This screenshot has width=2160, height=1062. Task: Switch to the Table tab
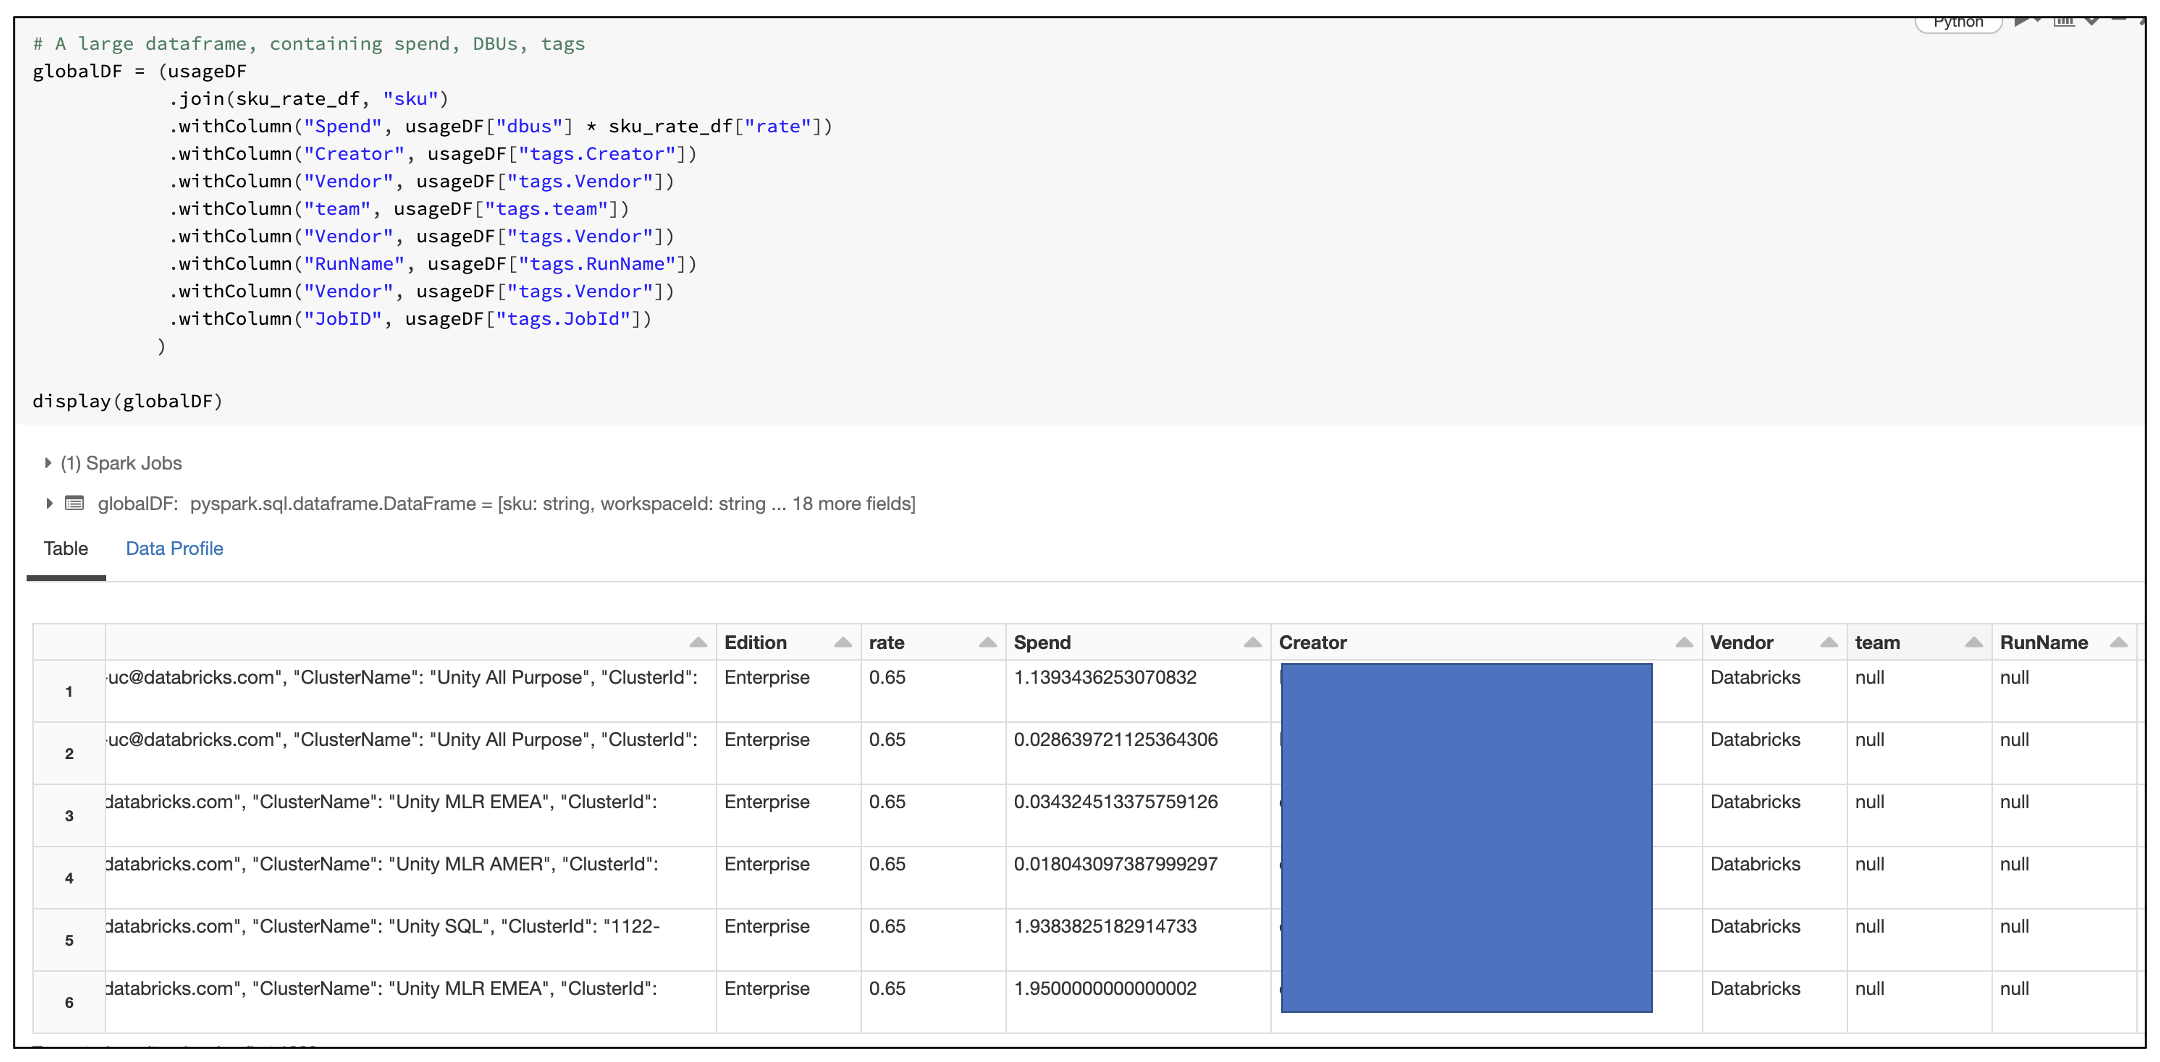(66, 549)
